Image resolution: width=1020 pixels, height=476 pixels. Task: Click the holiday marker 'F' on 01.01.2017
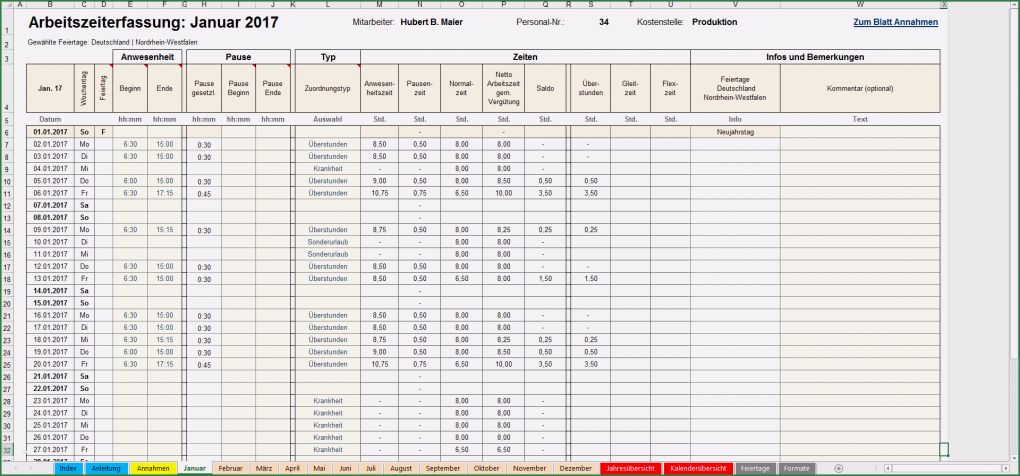click(x=103, y=132)
